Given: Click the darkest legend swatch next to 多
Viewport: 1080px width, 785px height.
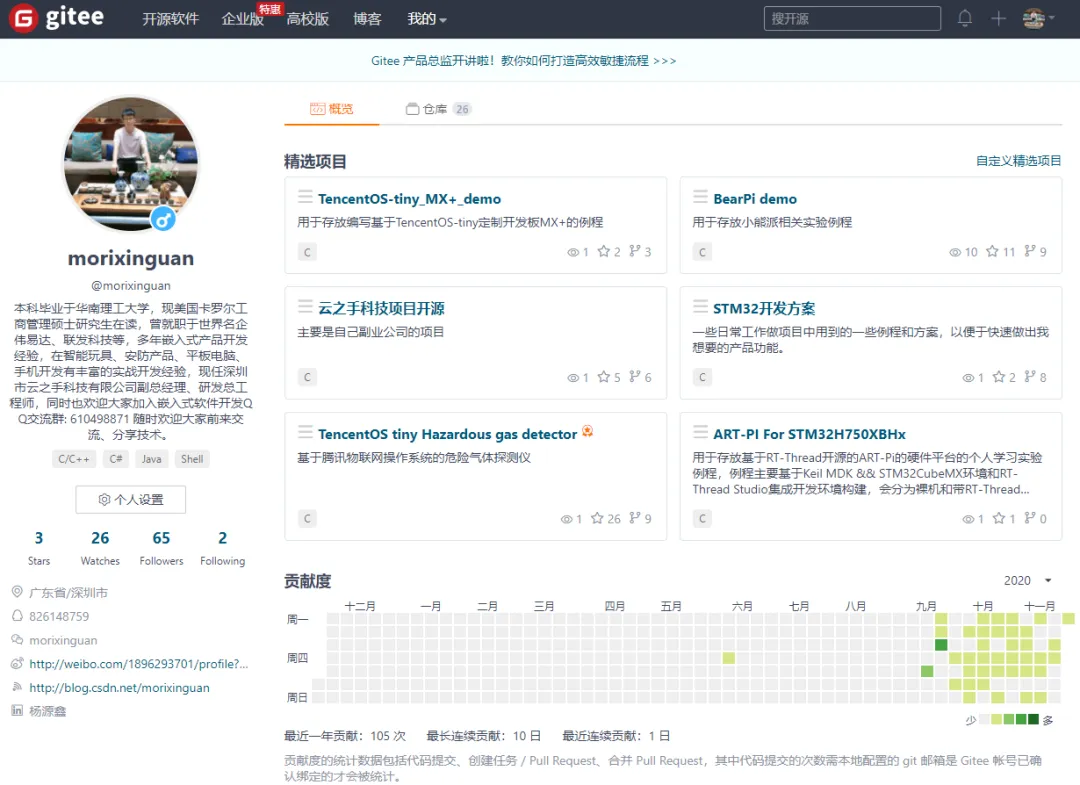Looking at the screenshot, I should [x=1033, y=720].
